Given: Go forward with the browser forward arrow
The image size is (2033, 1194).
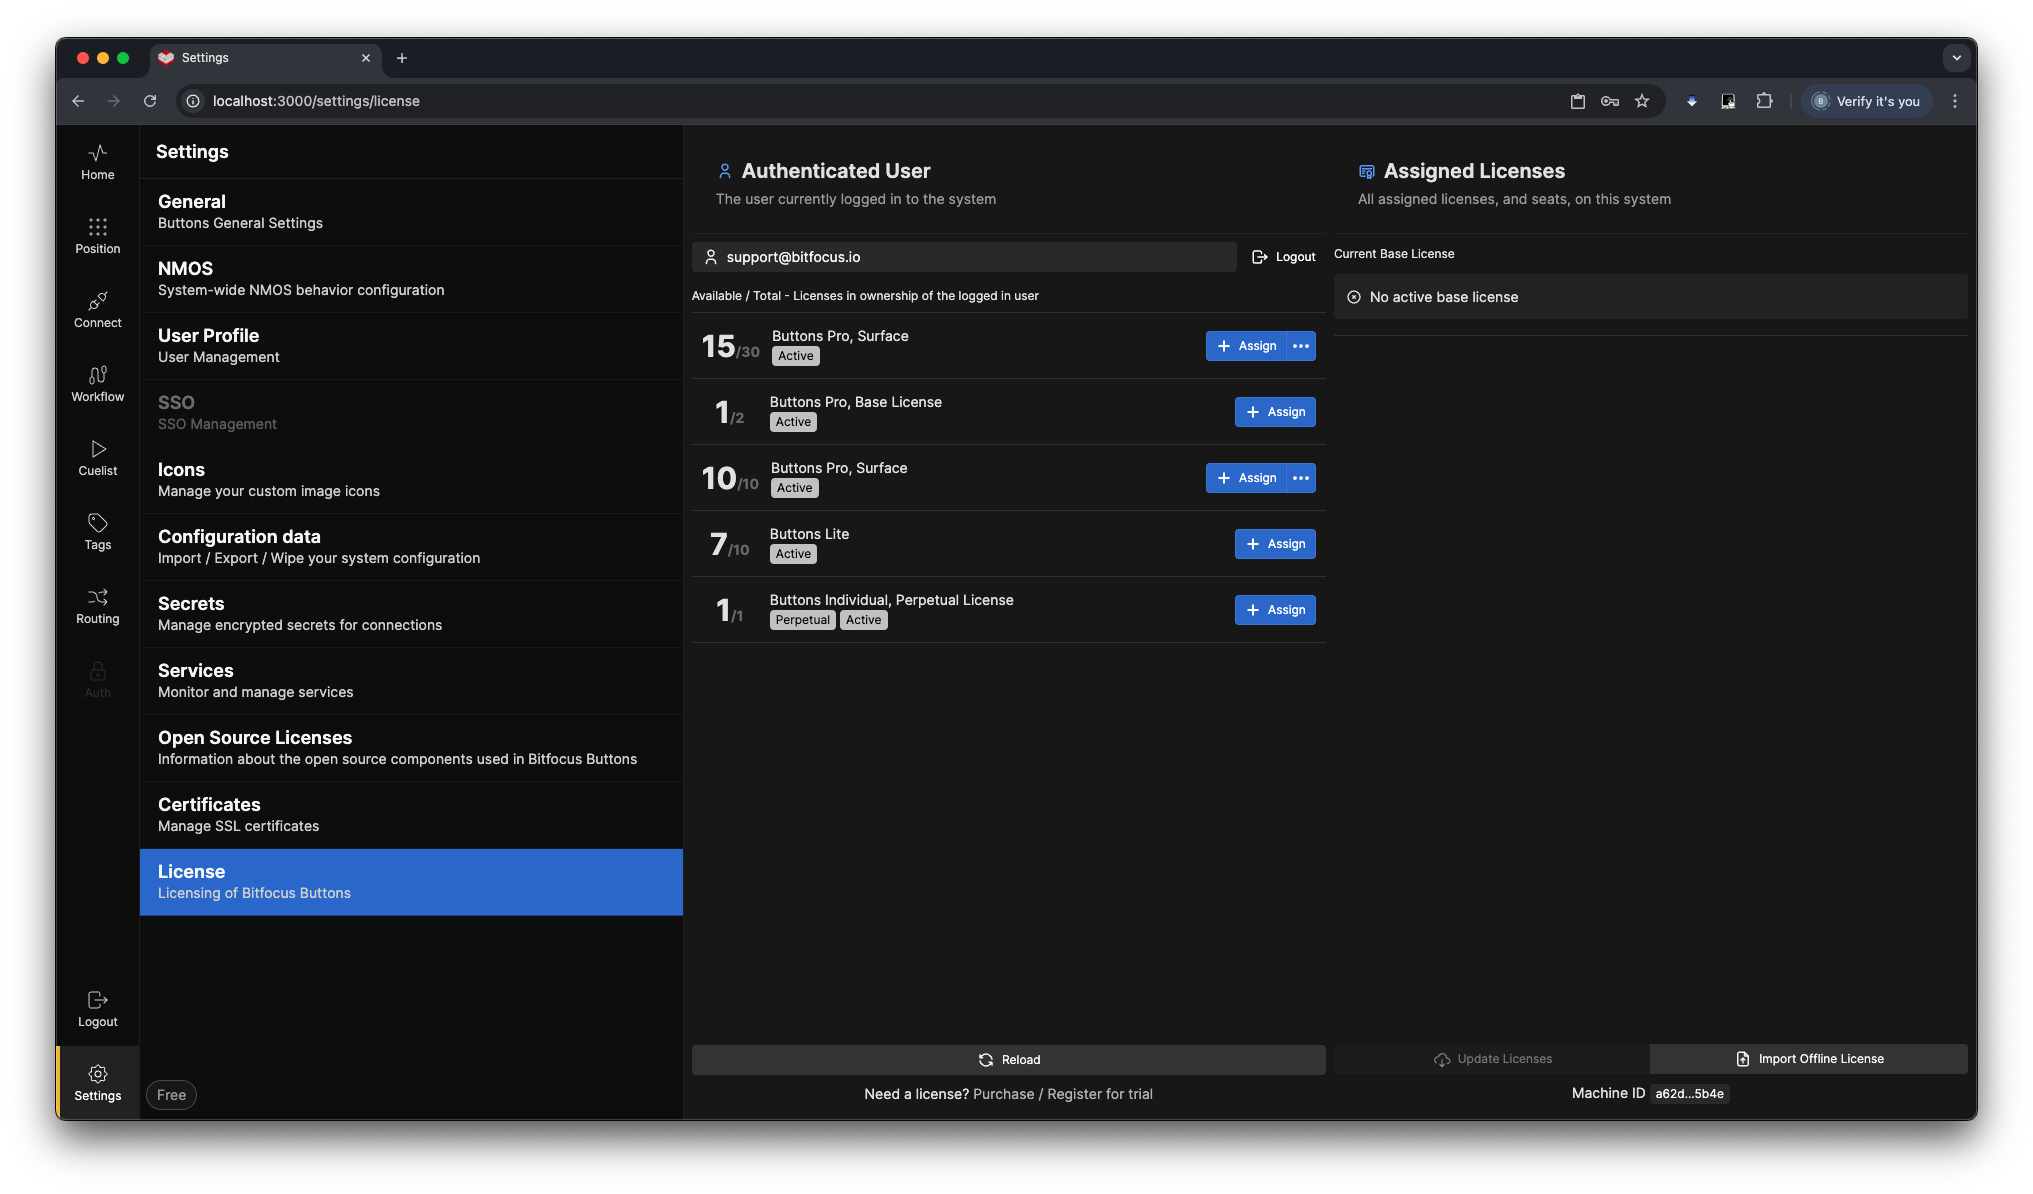Looking at the screenshot, I should (114, 101).
